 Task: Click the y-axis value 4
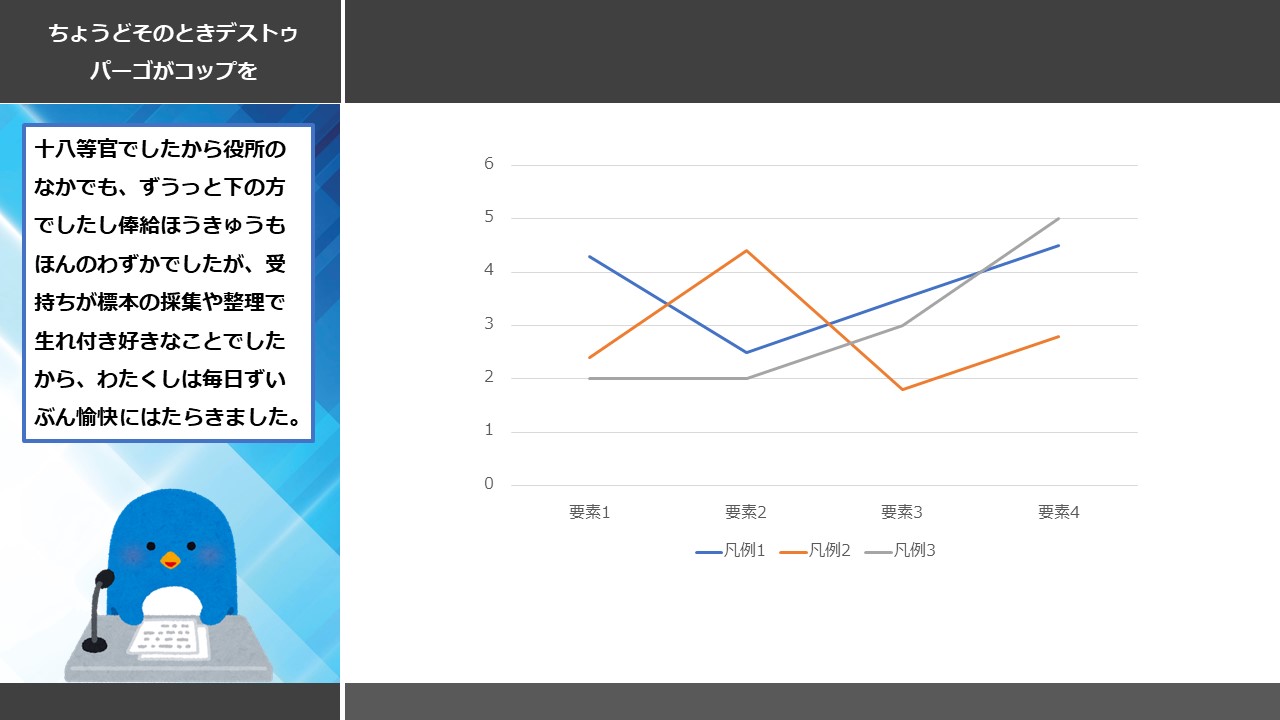[x=489, y=271]
